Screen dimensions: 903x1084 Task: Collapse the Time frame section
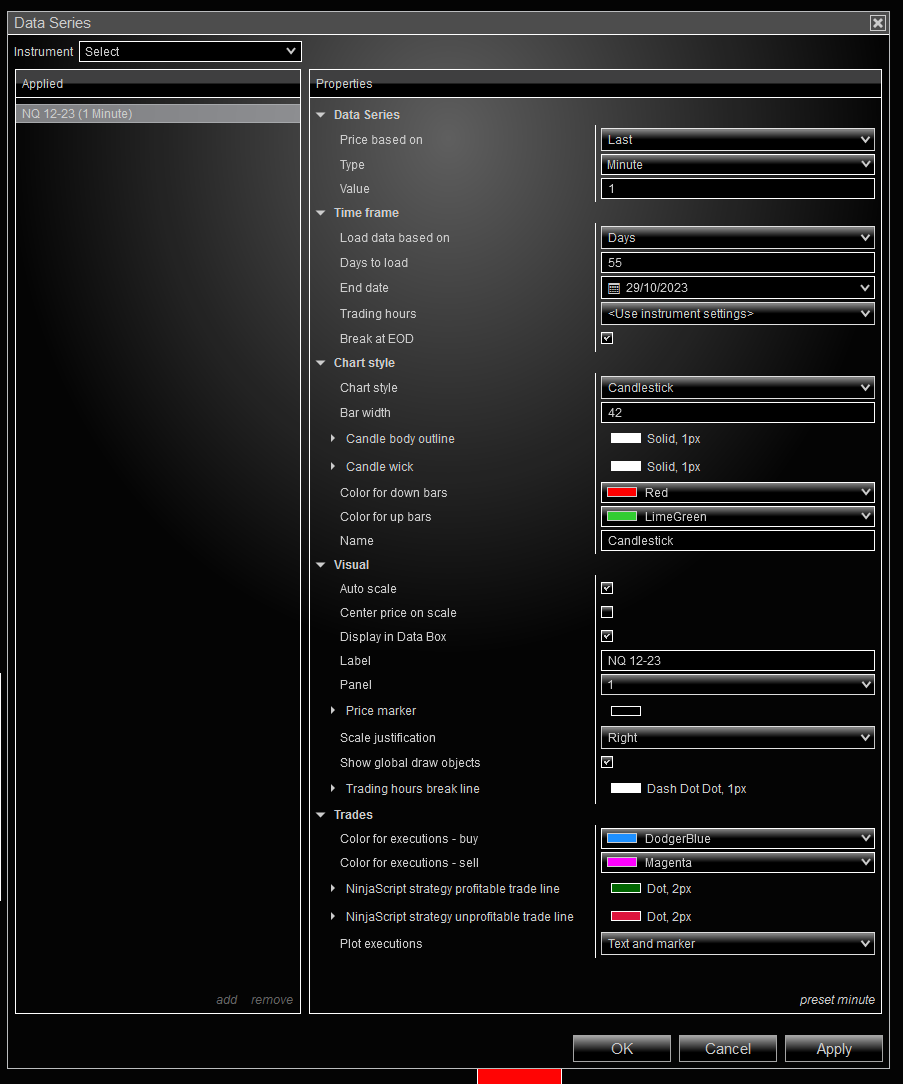coord(321,213)
